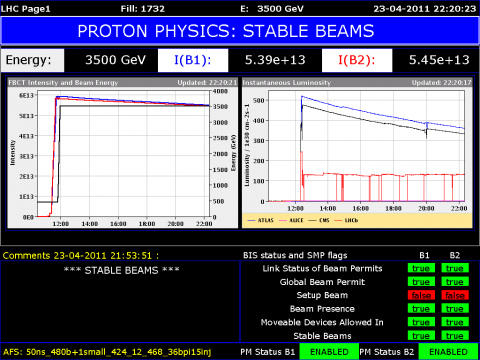Select the LHCb legend entry
The height and width of the screenshot is (360, 480).
point(346,220)
